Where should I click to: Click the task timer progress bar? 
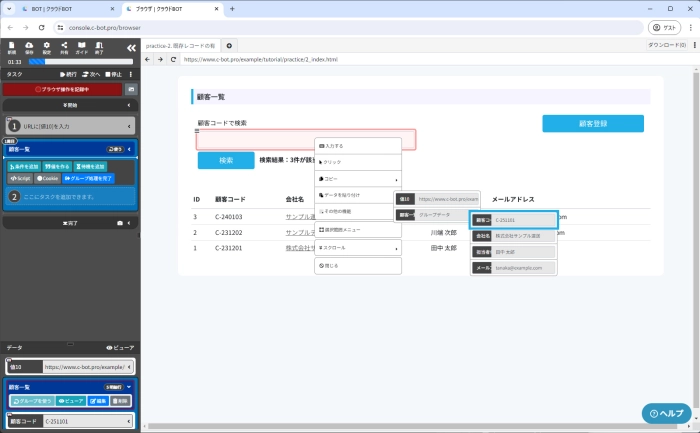coord(80,61)
